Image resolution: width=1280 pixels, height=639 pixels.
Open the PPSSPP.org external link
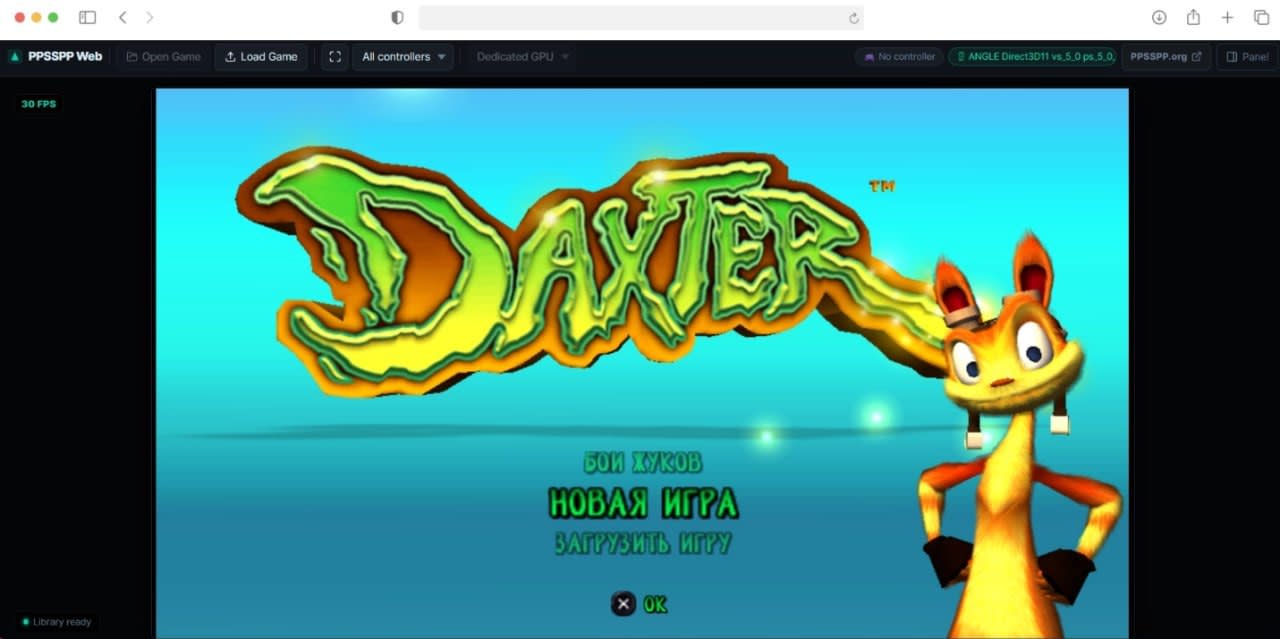1166,57
